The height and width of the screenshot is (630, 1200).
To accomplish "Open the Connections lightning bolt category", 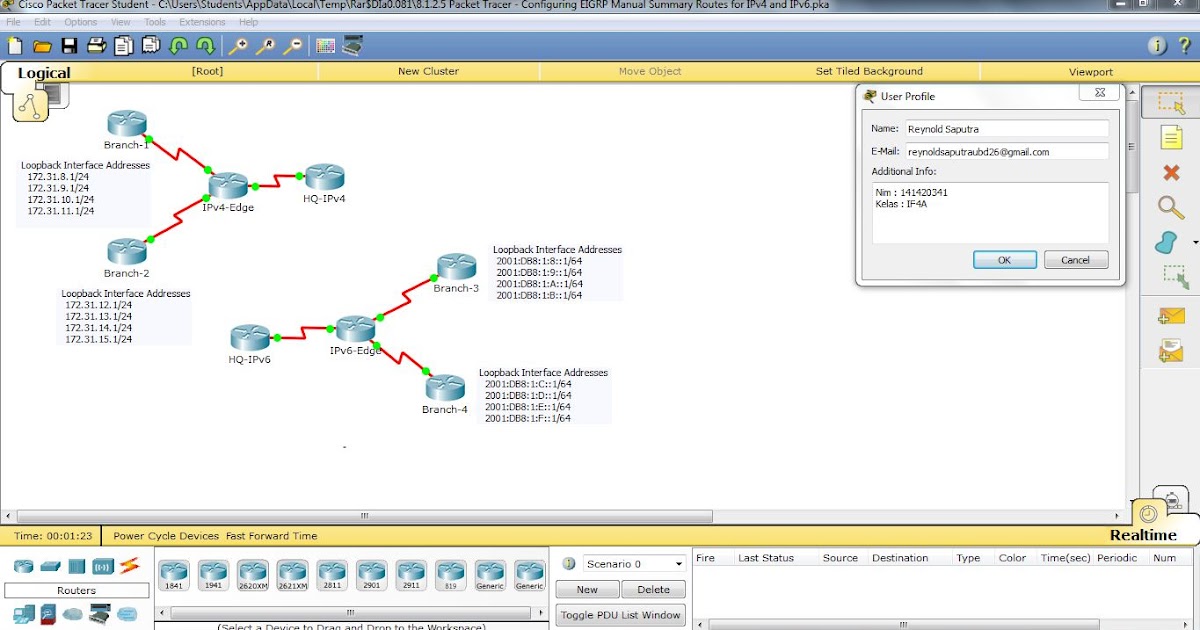I will coord(128,566).
